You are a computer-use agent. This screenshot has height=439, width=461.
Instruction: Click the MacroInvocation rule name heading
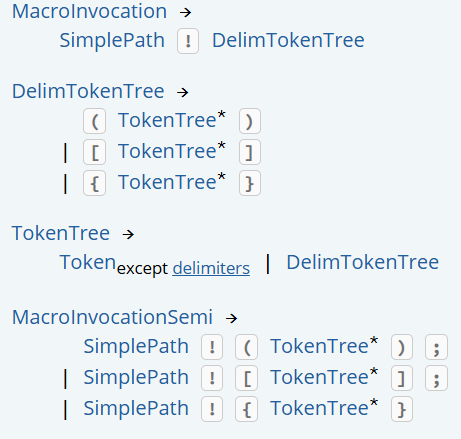coord(89,12)
